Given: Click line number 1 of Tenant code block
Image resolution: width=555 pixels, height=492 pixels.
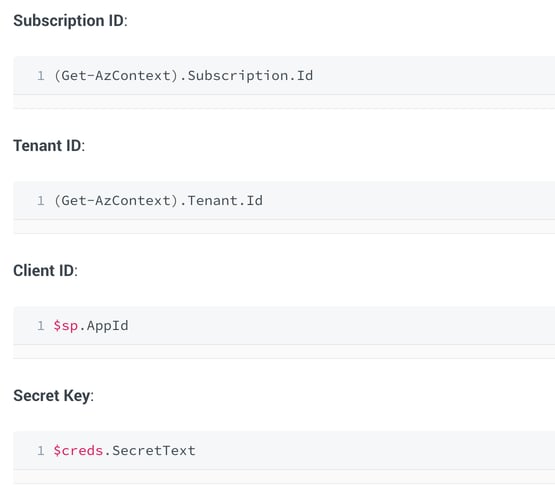Looking at the screenshot, I should click(41, 201).
